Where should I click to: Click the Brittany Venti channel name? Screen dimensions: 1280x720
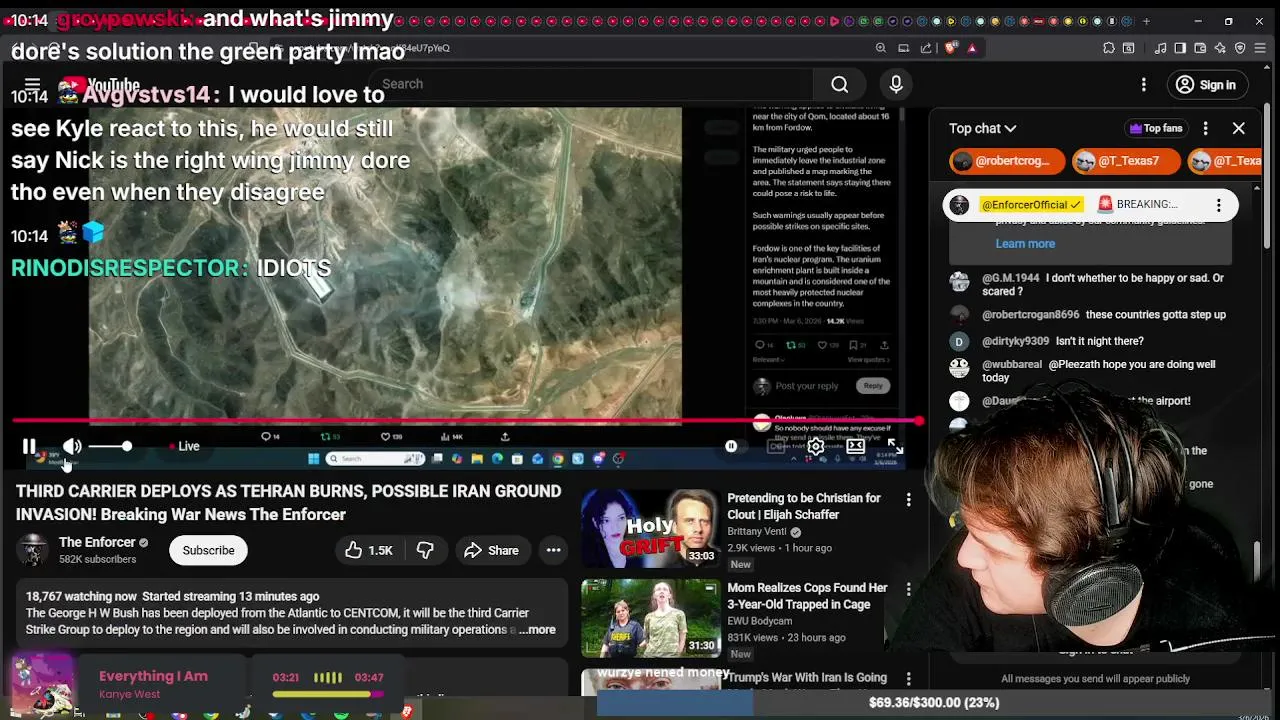(756, 532)
